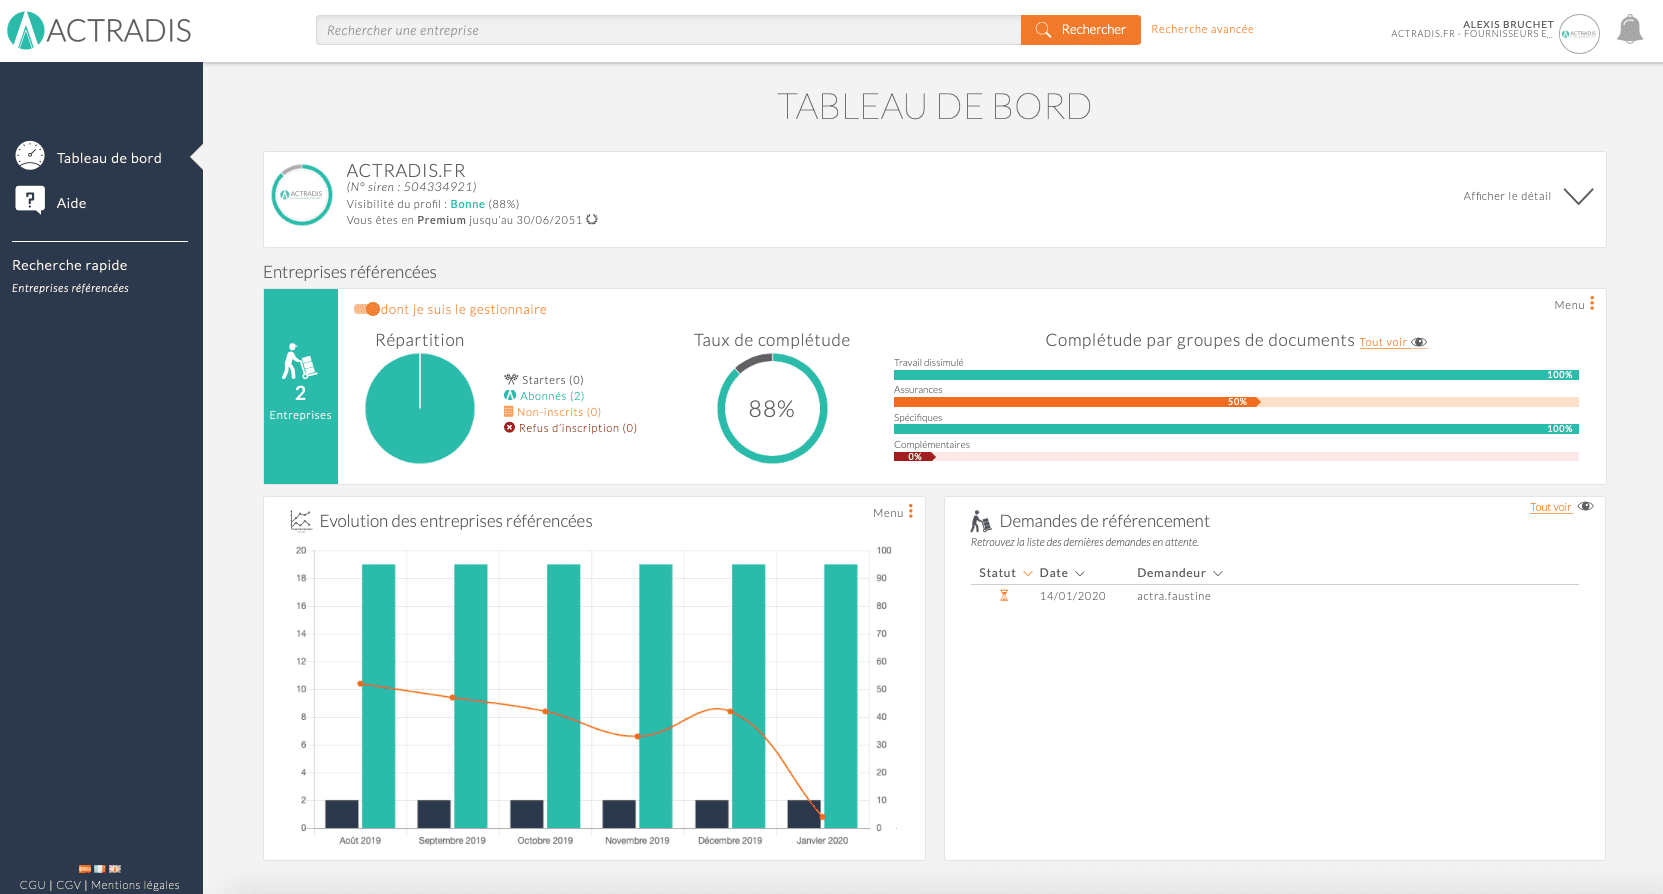Click Tout voir link in Demandes panel

coord(1550,507)
